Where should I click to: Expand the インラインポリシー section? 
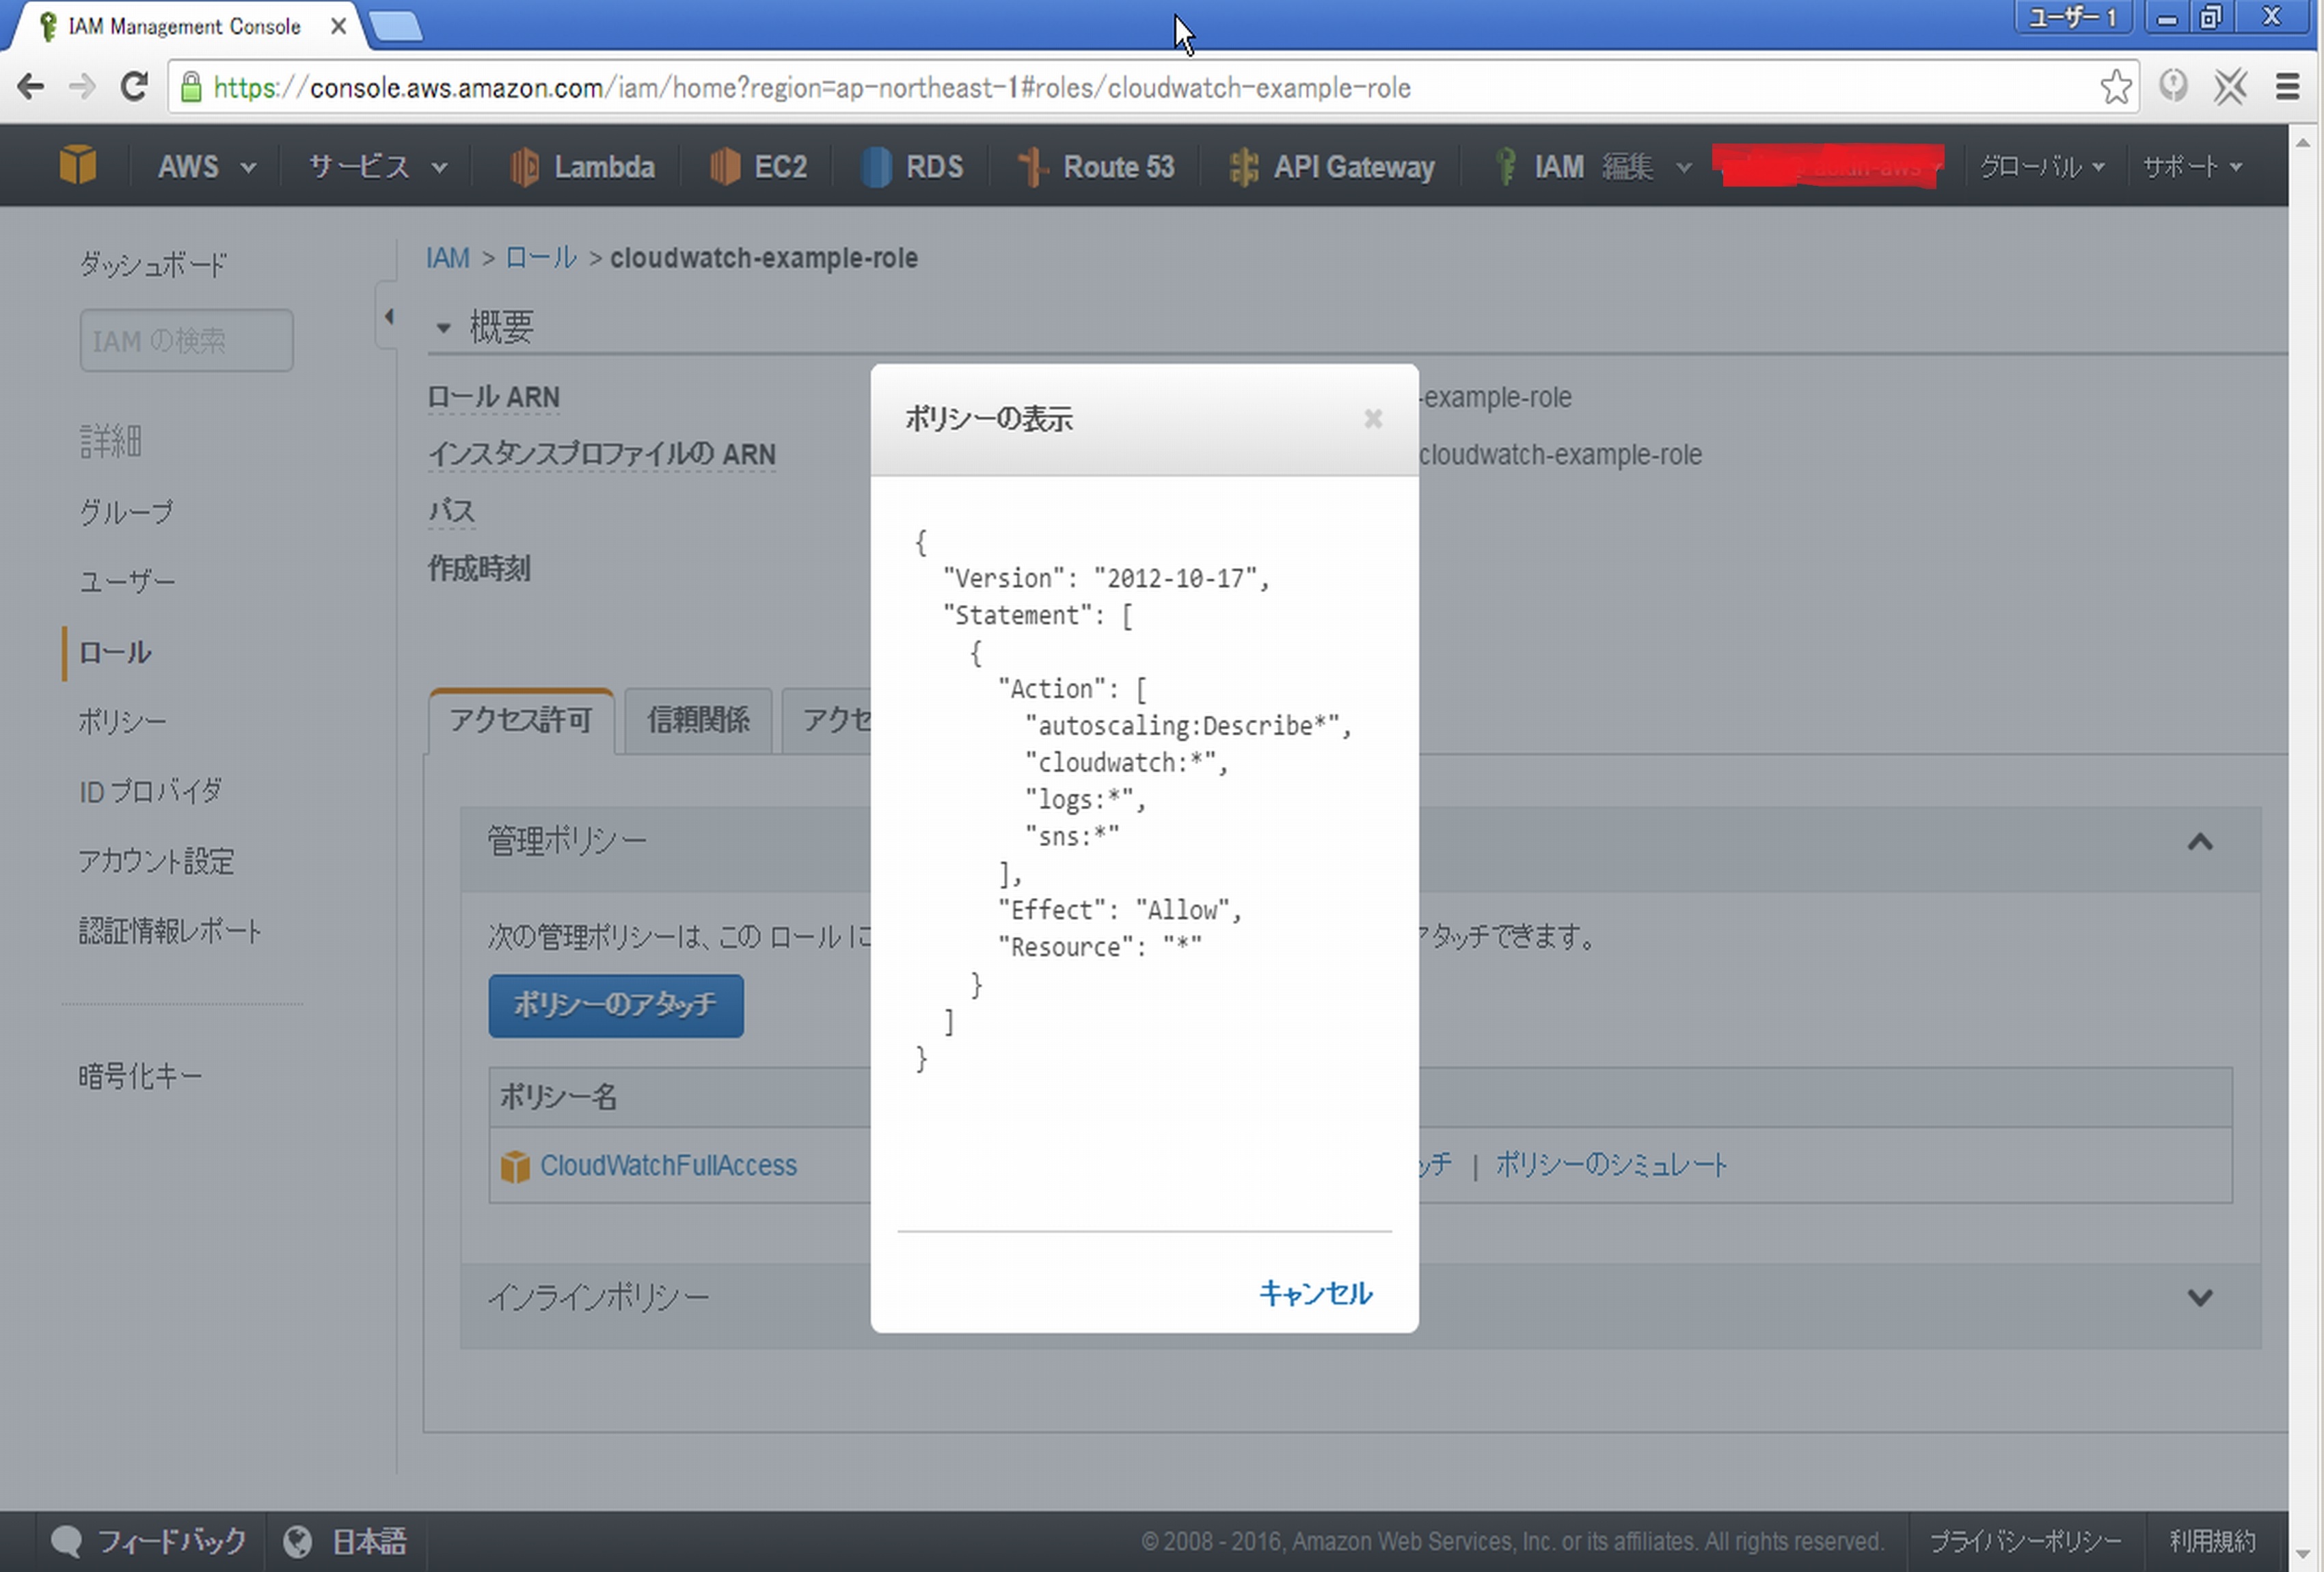(2200, 1297)
